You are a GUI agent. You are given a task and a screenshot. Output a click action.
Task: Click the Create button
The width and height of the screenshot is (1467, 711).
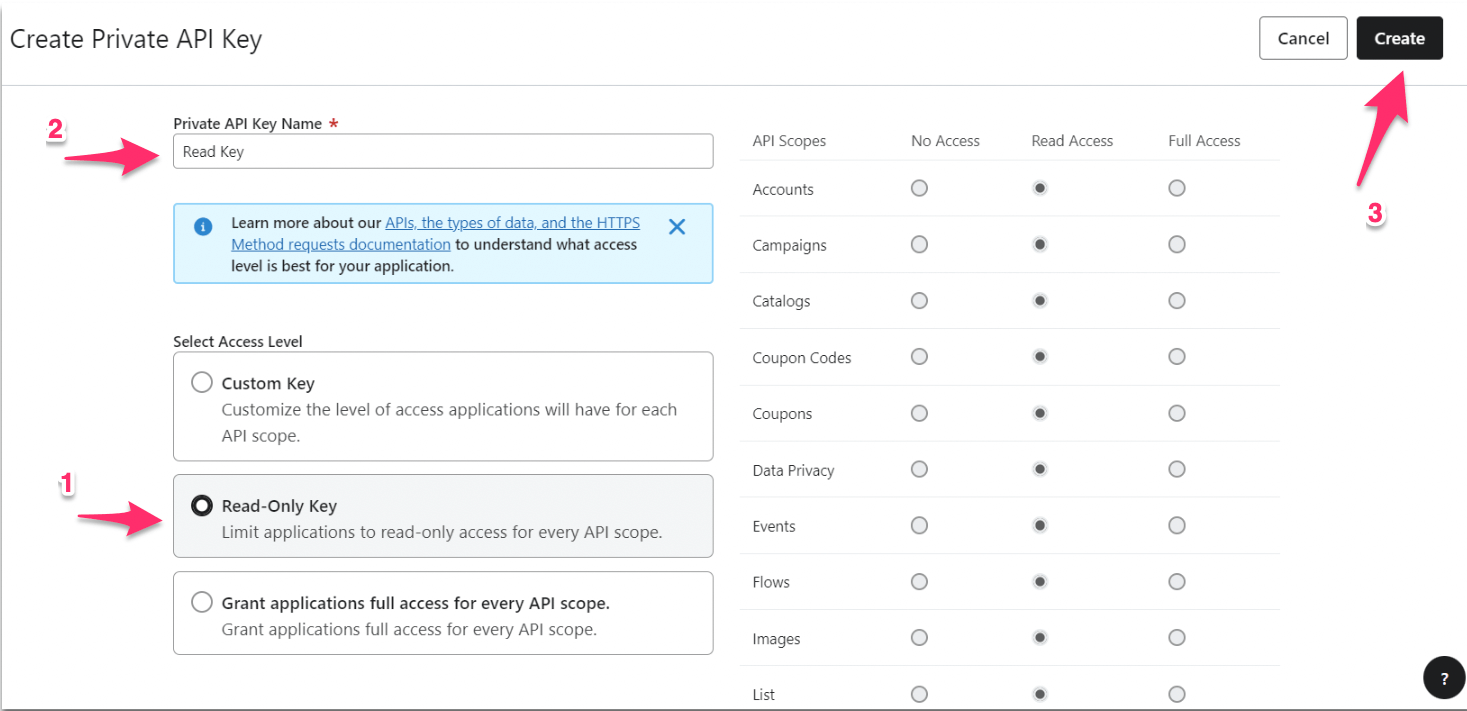[x=1399, y=38]
